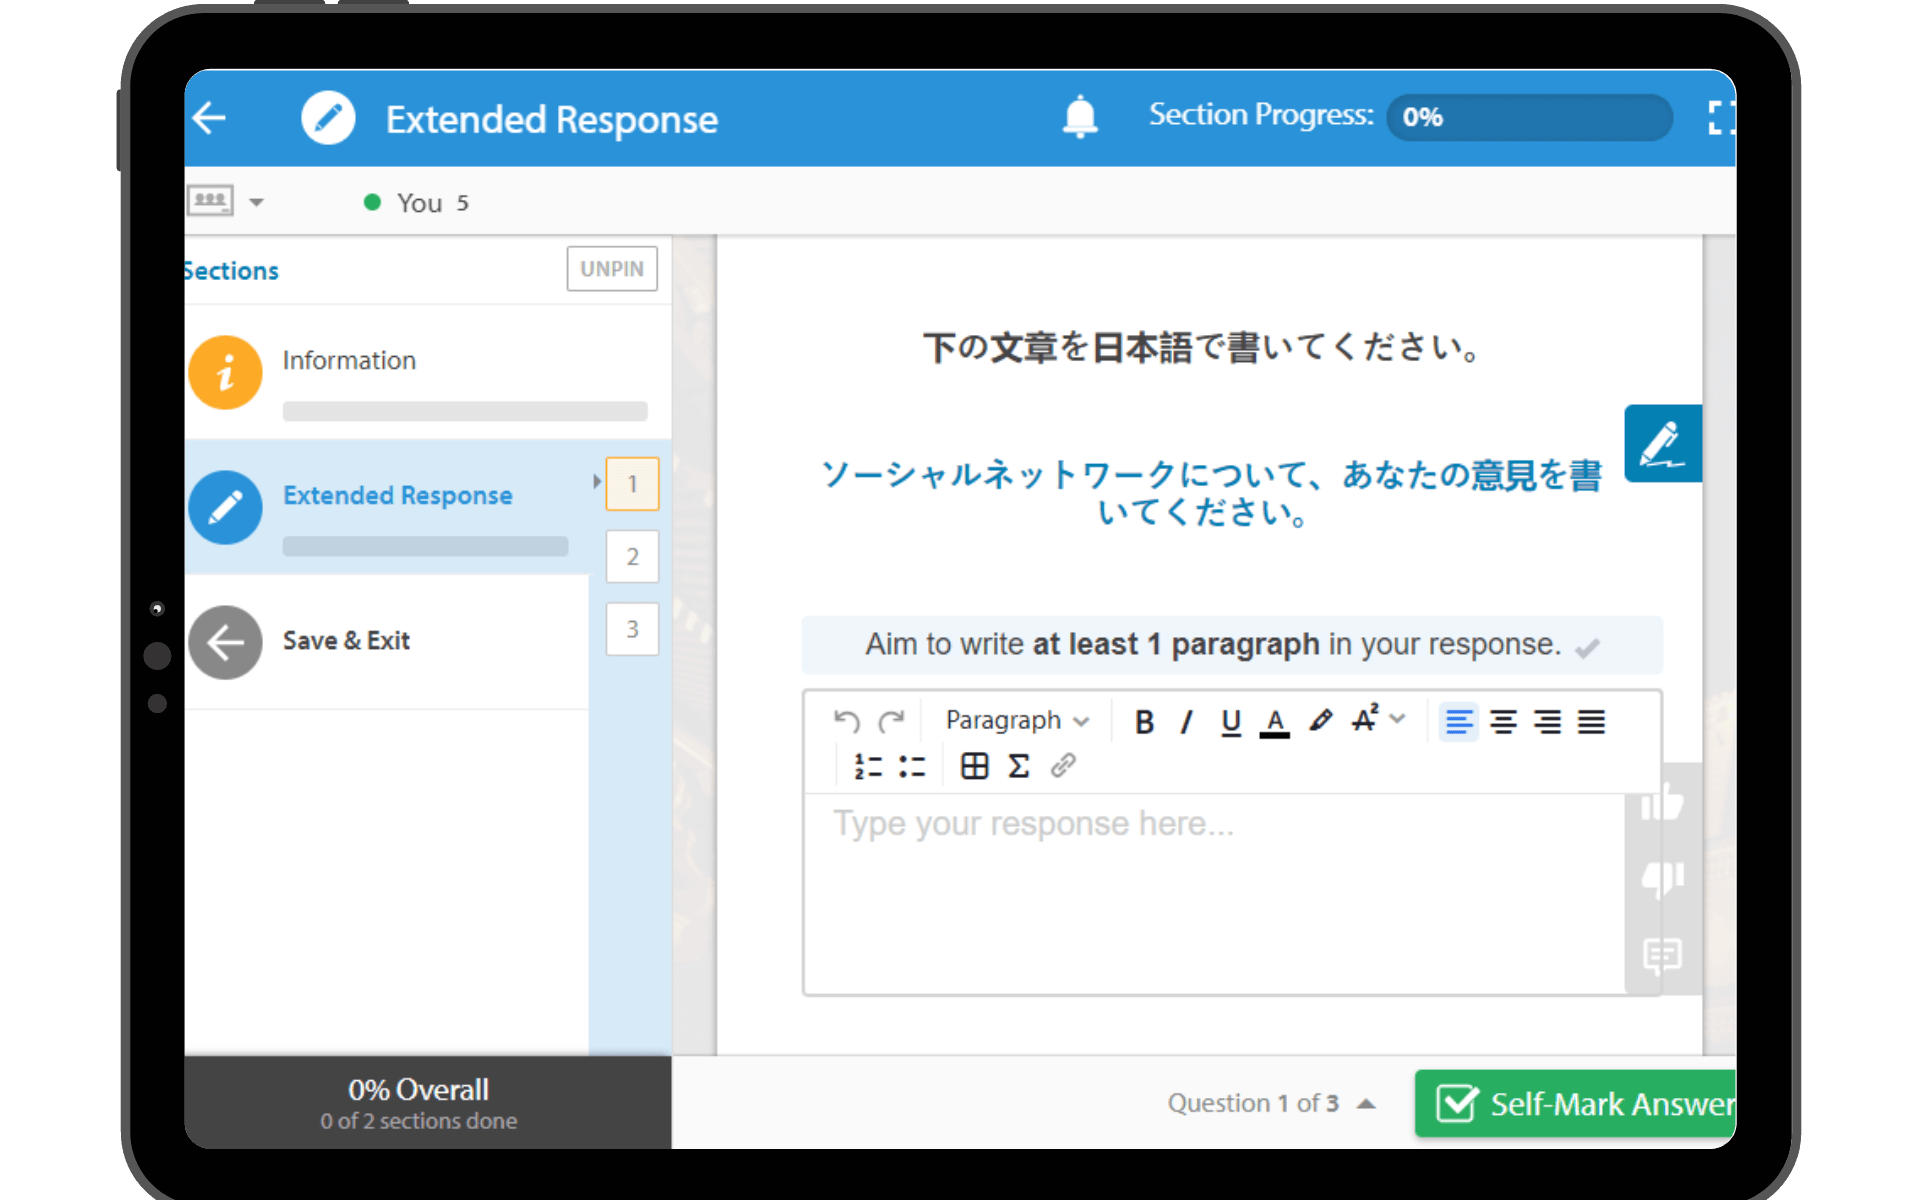The image size is (1920, 1200).
Task: Open the font color picker
Action: (1274, 721)
